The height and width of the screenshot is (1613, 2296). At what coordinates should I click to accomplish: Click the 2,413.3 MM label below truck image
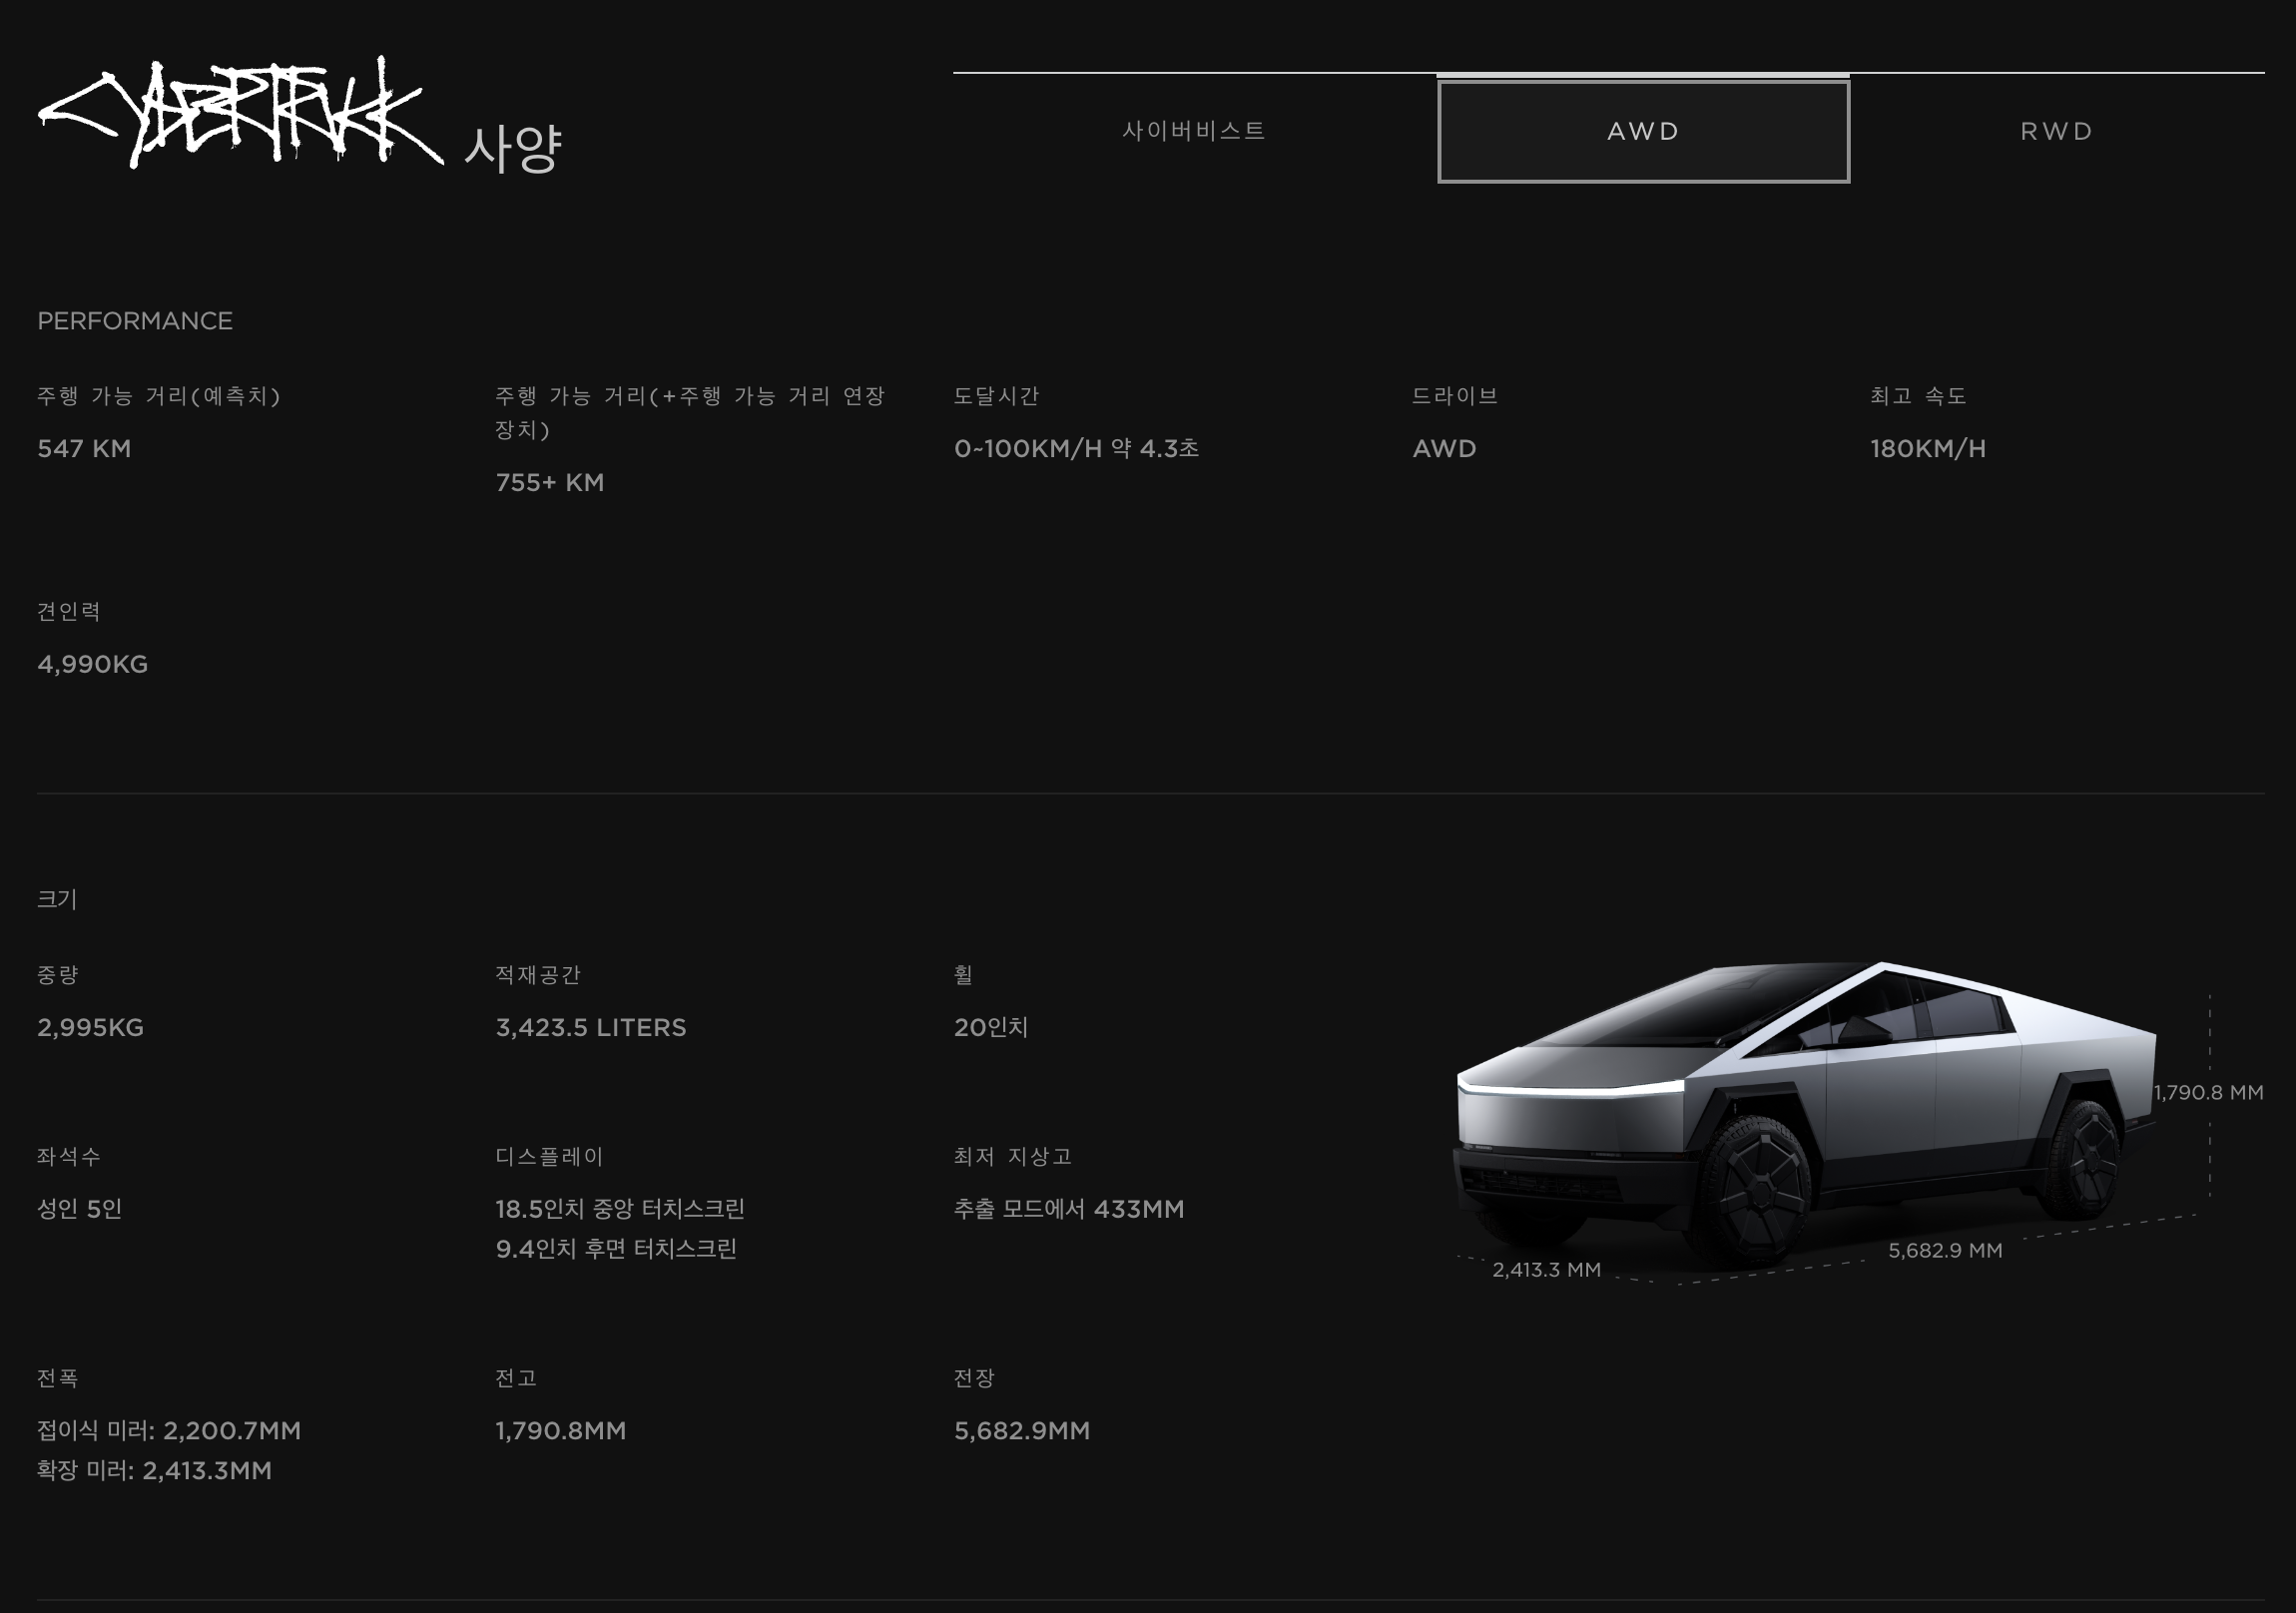pyautogui.click(x=1546, y=1269)
